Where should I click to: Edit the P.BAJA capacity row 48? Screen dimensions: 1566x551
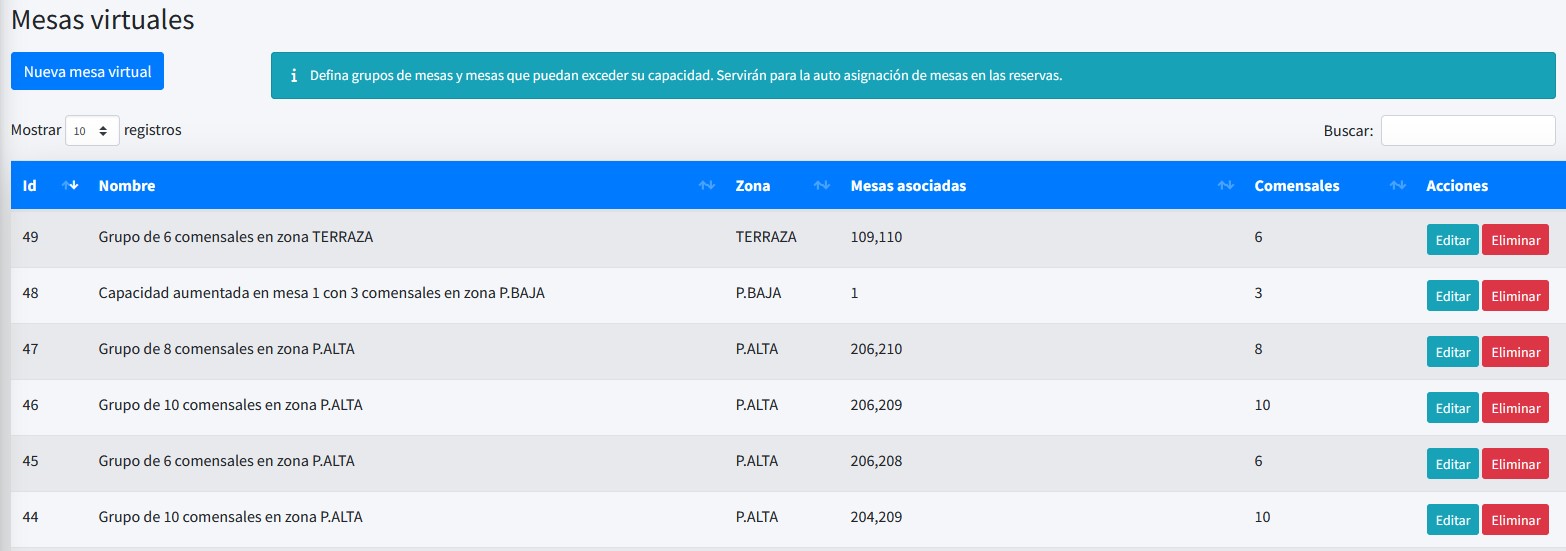[x=1452, y=296]
